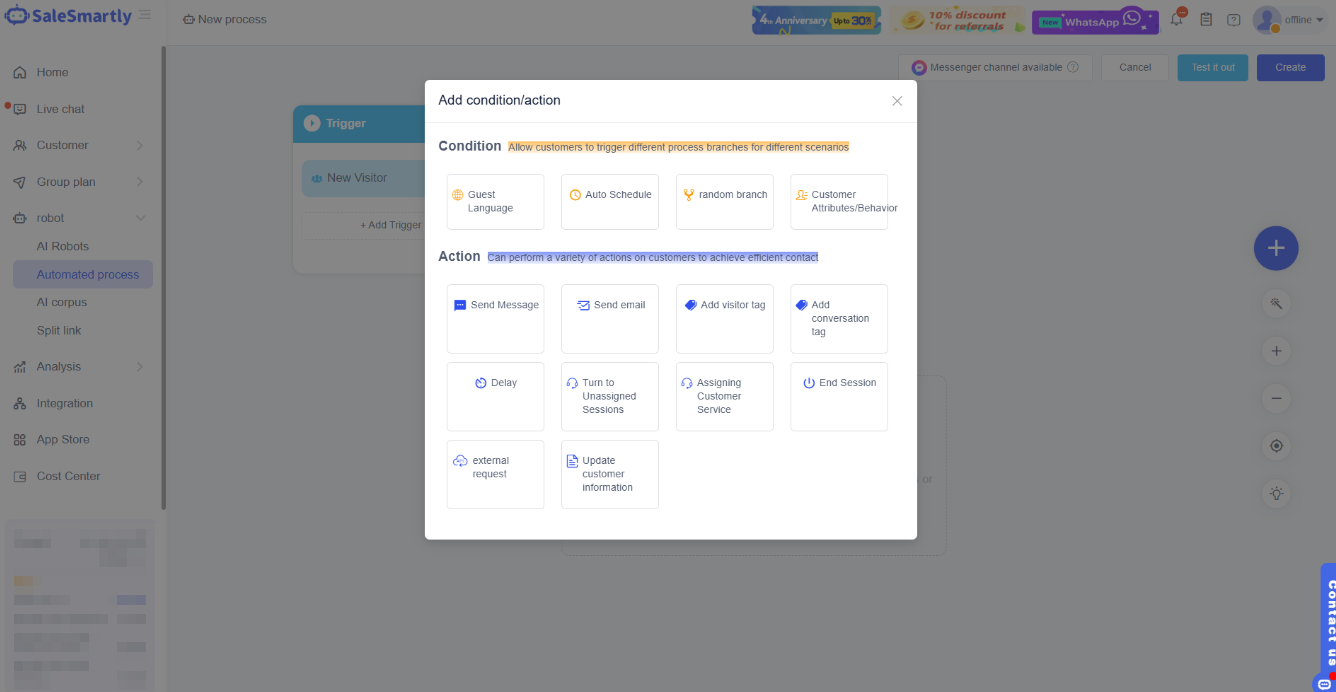Select the Delay action
The image size is (1336, 692).
(495, 396)
